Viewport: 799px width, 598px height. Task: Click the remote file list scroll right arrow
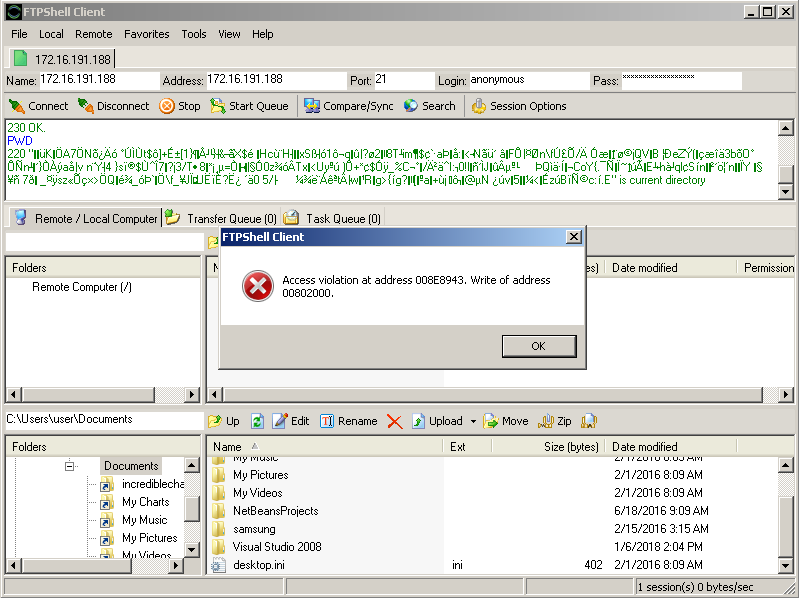click(786, 394)
